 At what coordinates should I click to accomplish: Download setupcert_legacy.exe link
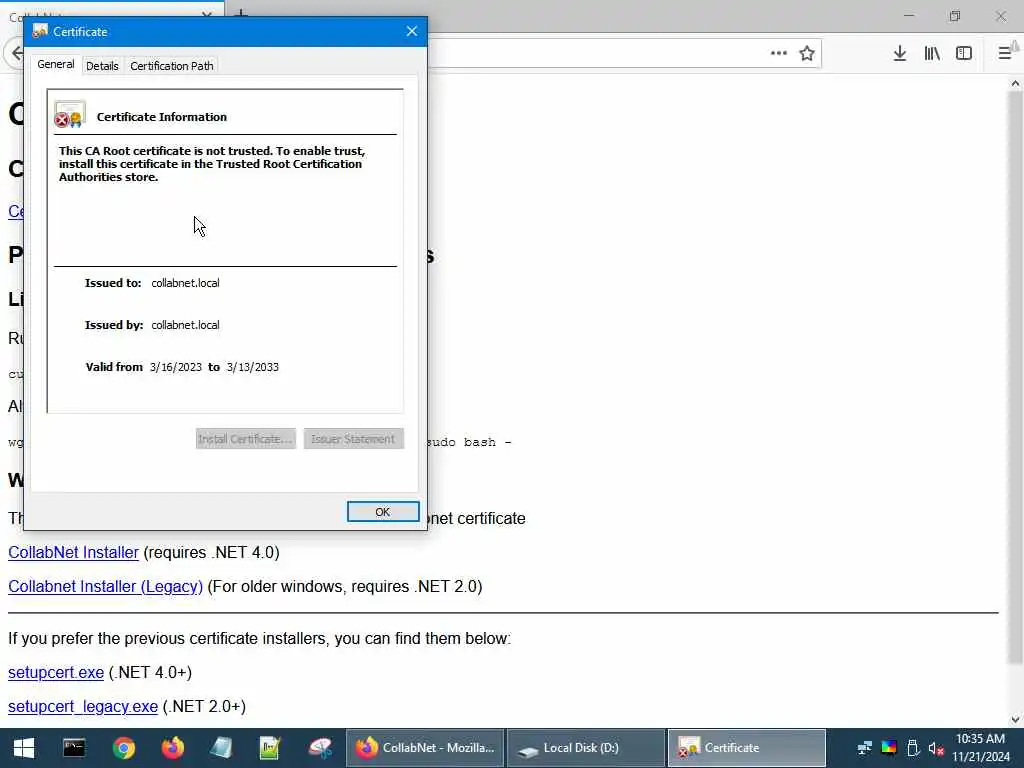(83, 707)
